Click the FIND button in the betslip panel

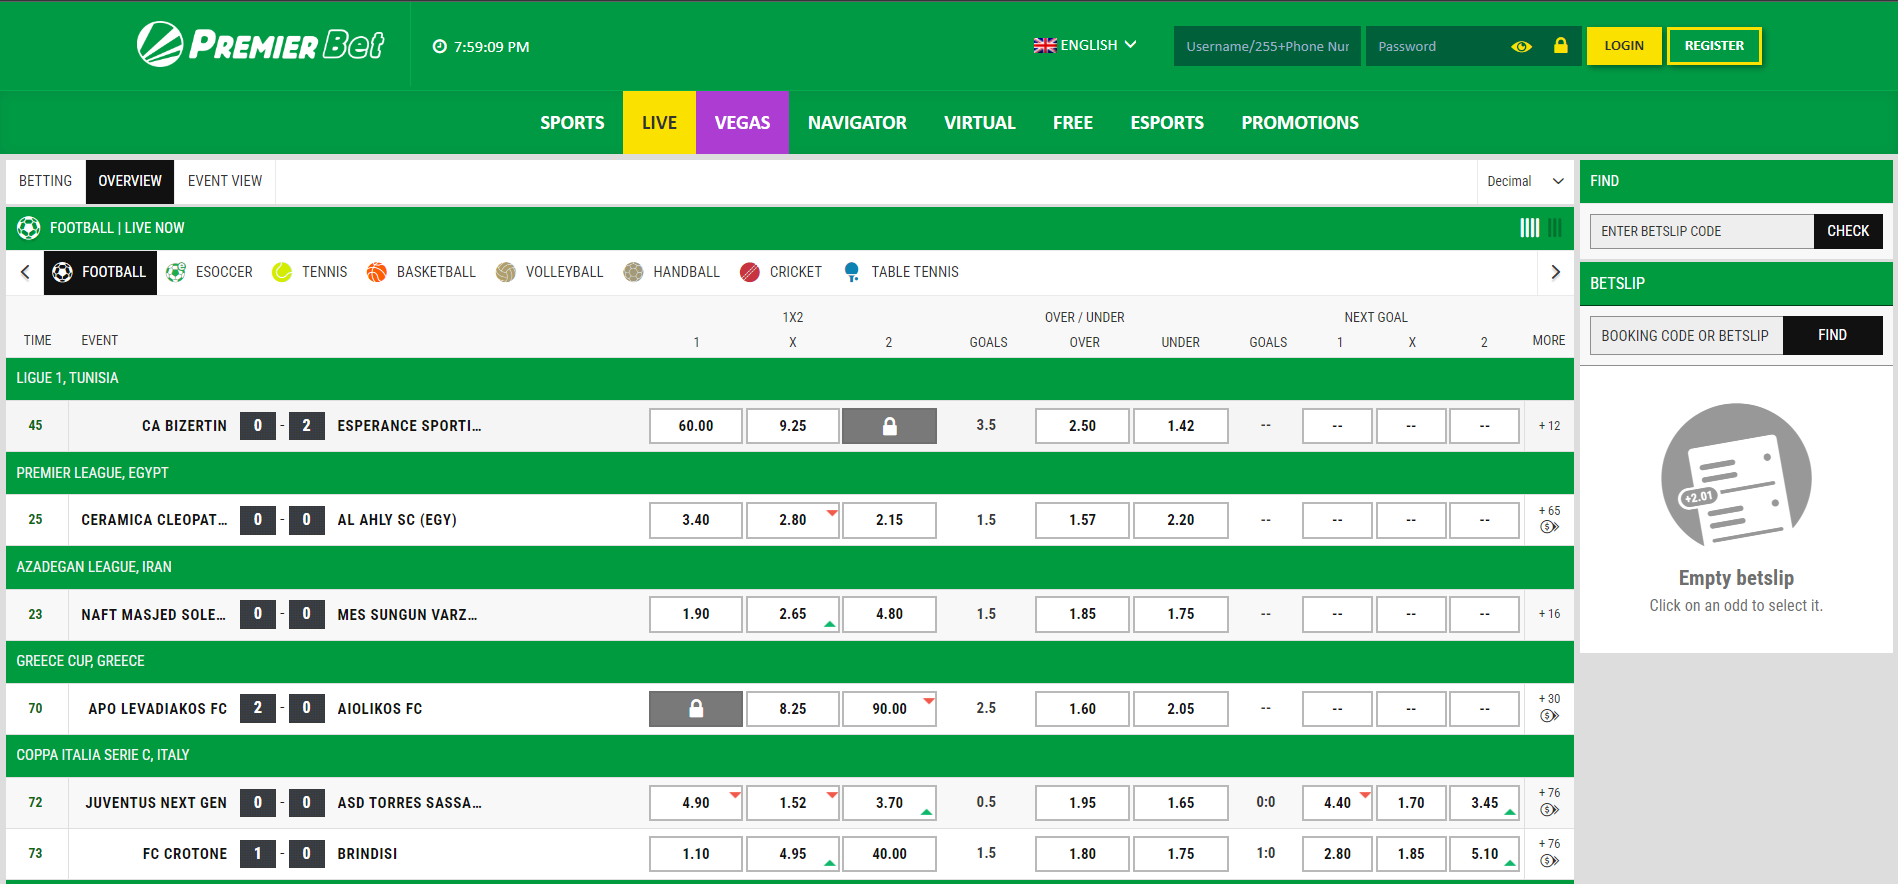click(x=1832, y=335)
